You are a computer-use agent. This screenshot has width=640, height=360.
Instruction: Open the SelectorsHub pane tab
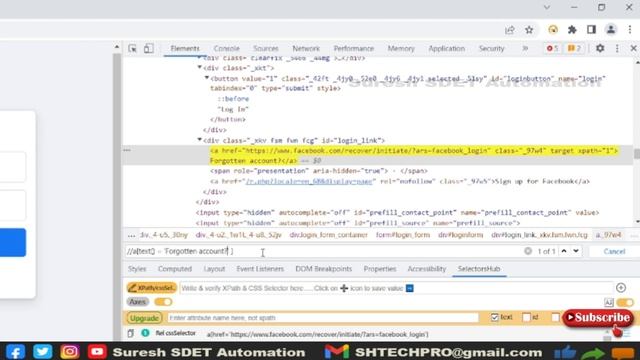[x=479, y=269]
